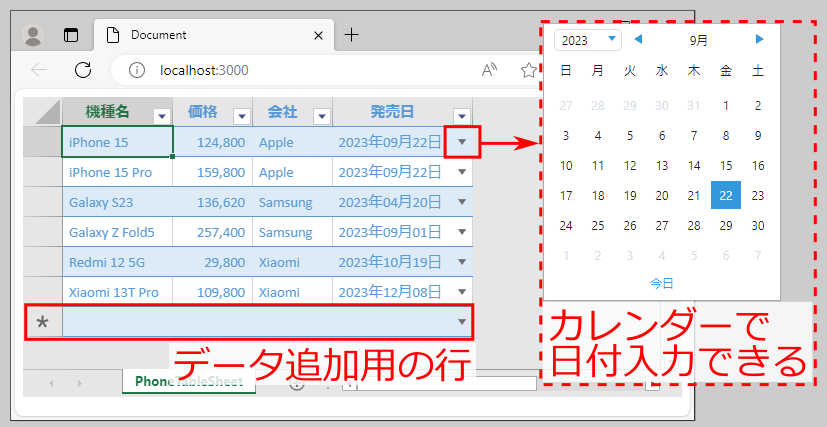Select the 124,800 price cell
This screenshot has width=827, height=427.
pyautogui.click(x=213, y=142)
